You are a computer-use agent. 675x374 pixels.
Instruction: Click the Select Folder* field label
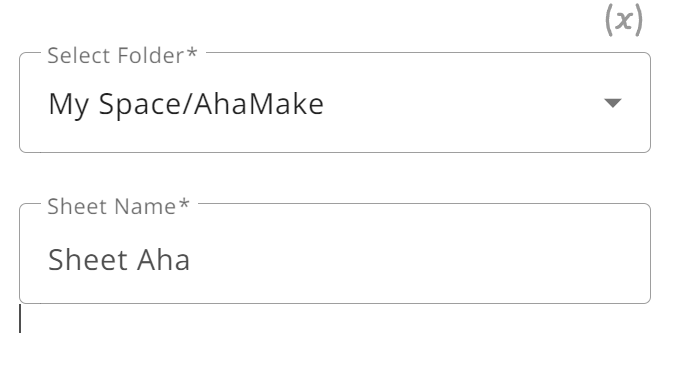tap(122, 56)
